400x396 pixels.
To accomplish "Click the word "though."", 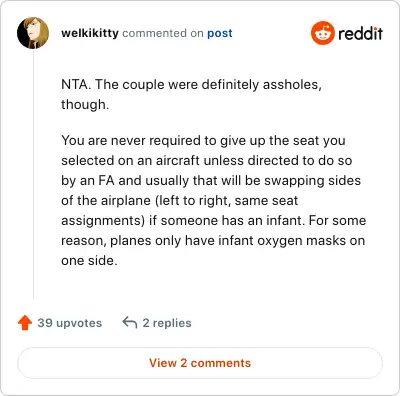I will coord(85,104).
